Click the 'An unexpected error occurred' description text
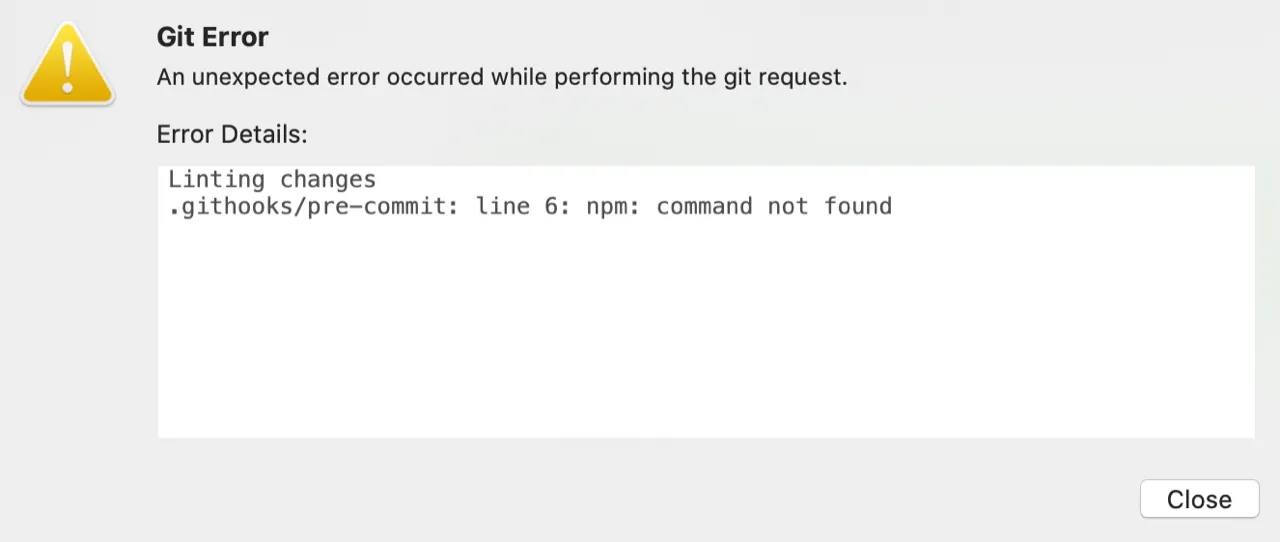 pyautogui.click(x=502, y=77)
